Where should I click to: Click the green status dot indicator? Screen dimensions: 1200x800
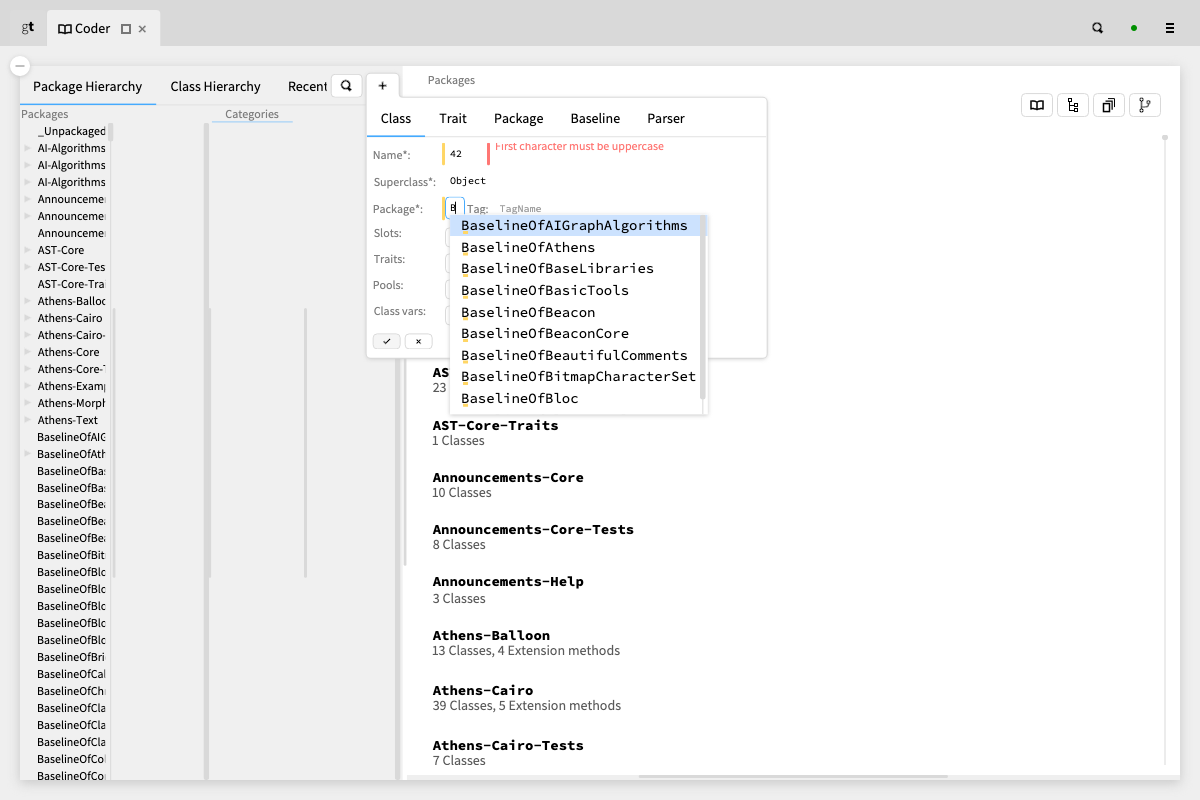tap(1134, 28)
